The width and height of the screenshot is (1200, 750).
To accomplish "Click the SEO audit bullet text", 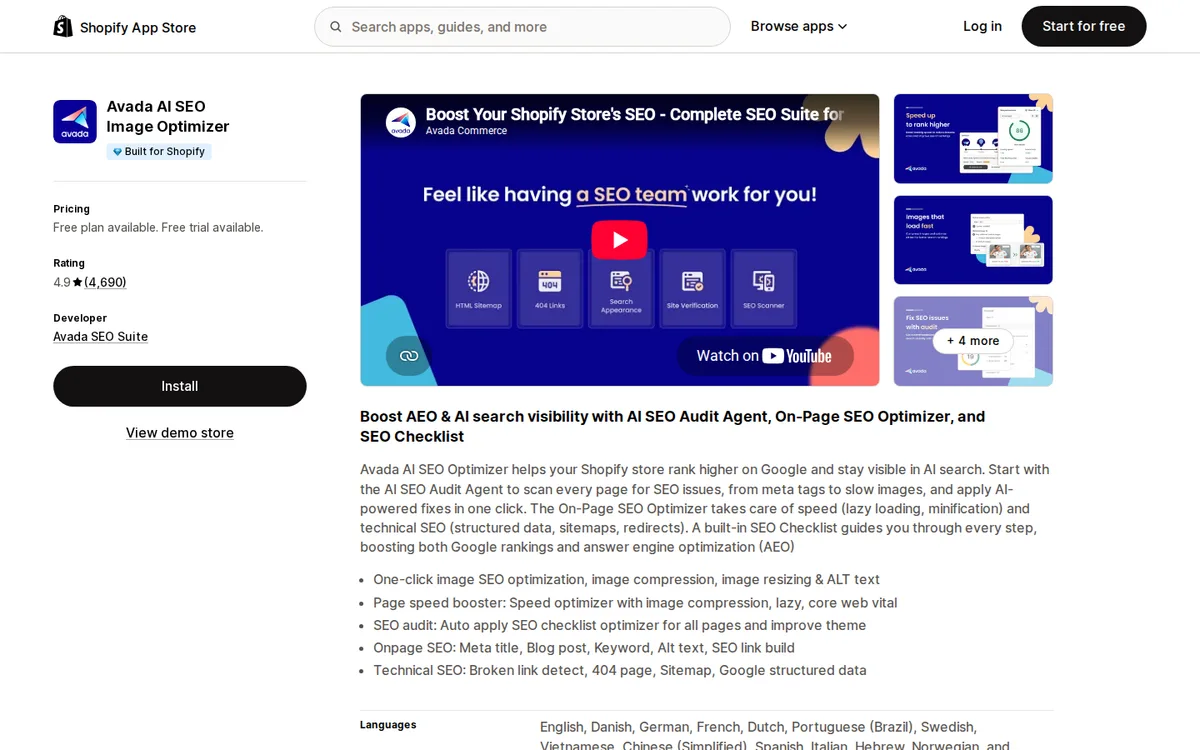I will pos(620,626).
